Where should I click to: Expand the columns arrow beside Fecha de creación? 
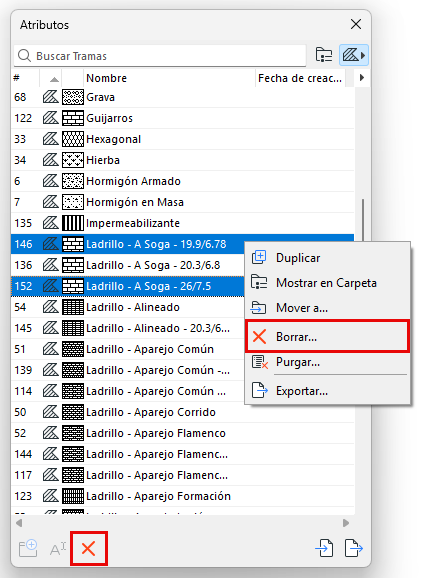tap(362, 78)
